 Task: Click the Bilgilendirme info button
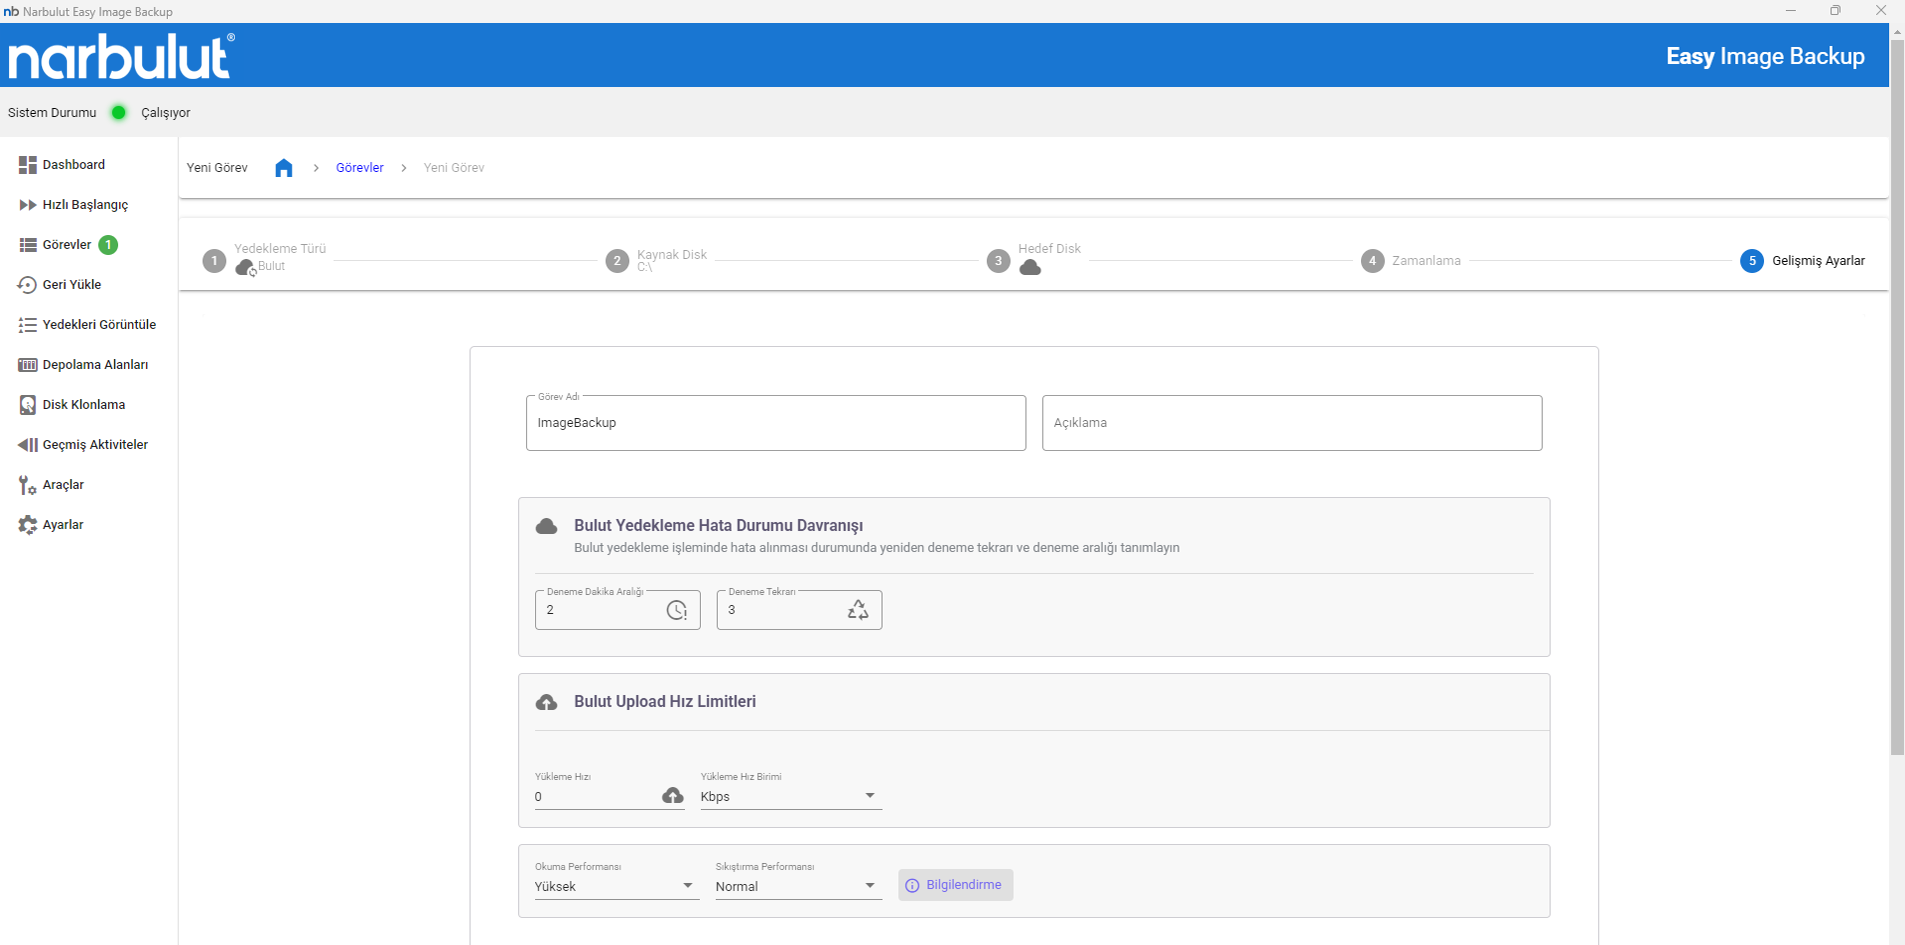[x=955, y=885]
